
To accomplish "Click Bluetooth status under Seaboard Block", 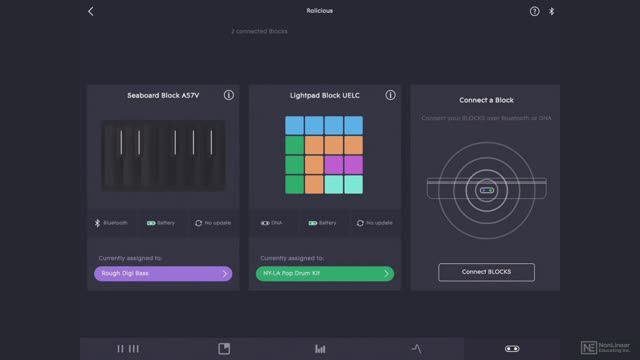I will click(x=111, y=223).
